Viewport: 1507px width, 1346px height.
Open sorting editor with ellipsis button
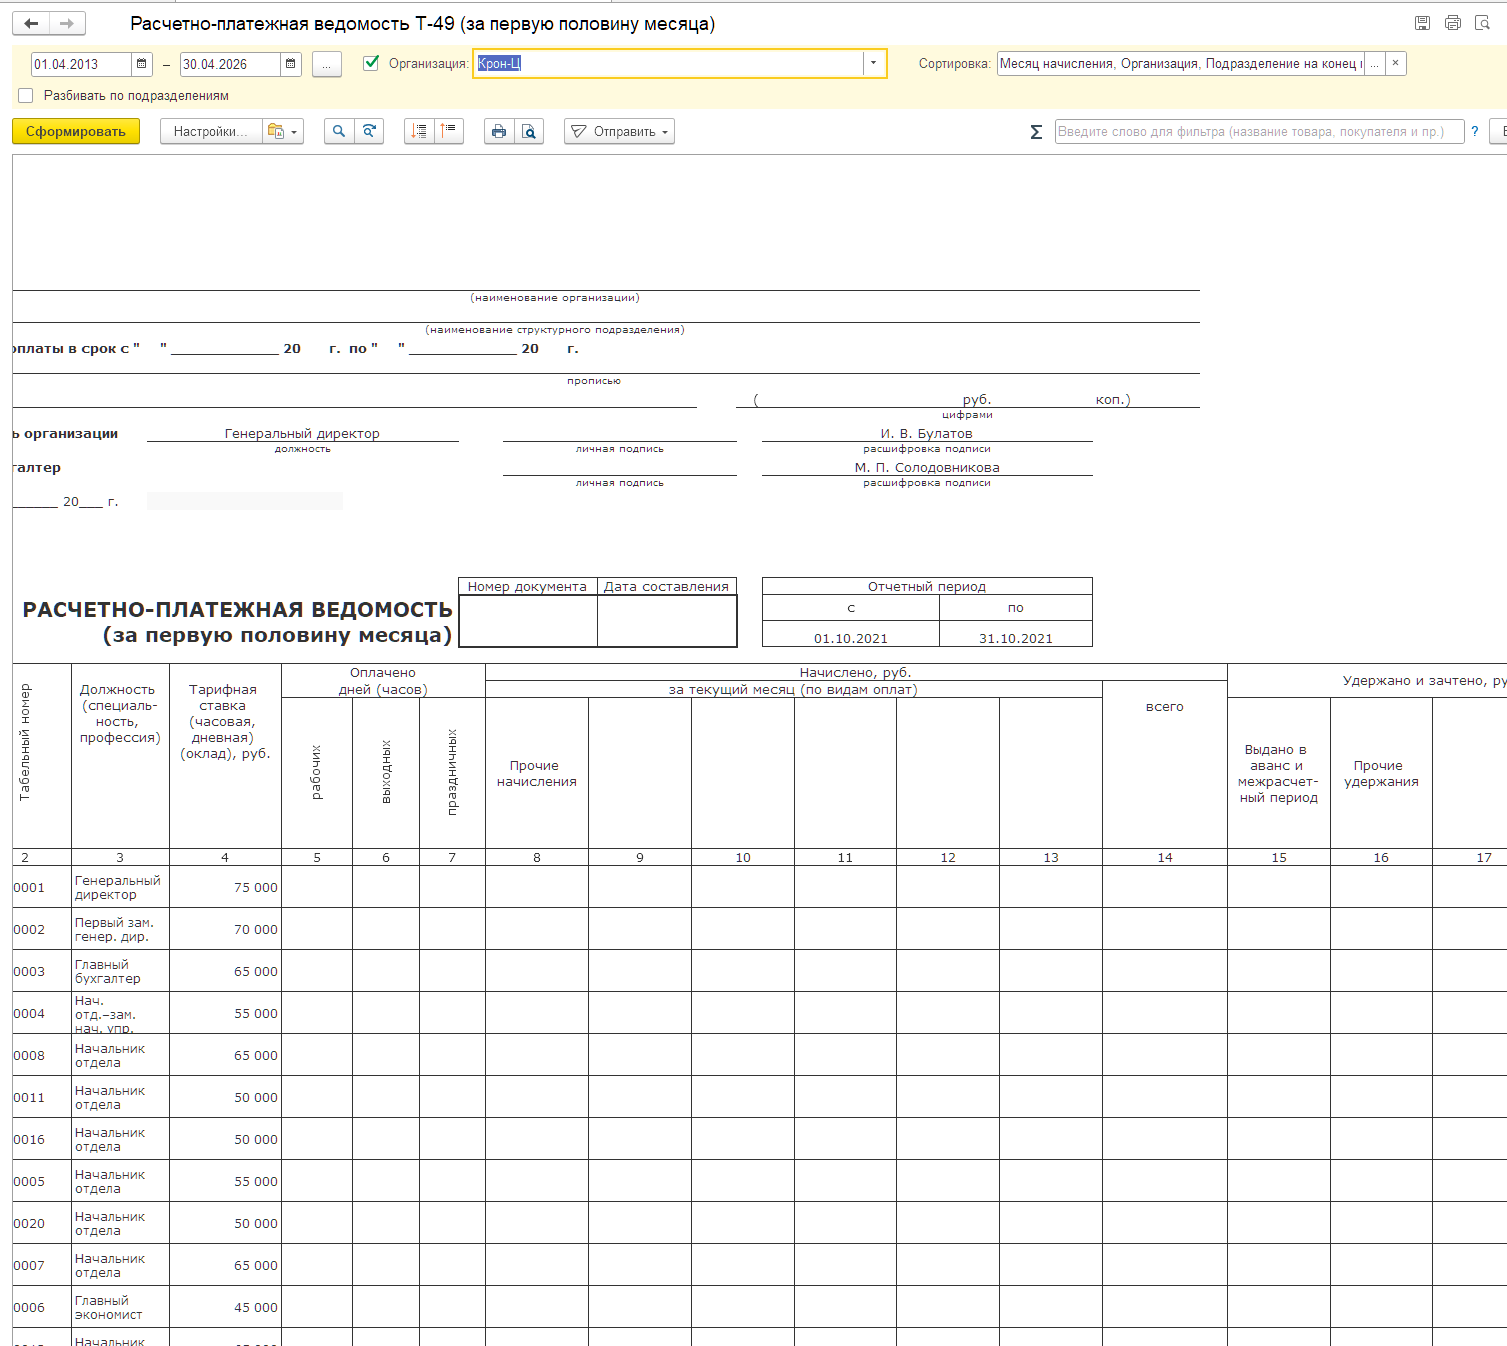1375,63
